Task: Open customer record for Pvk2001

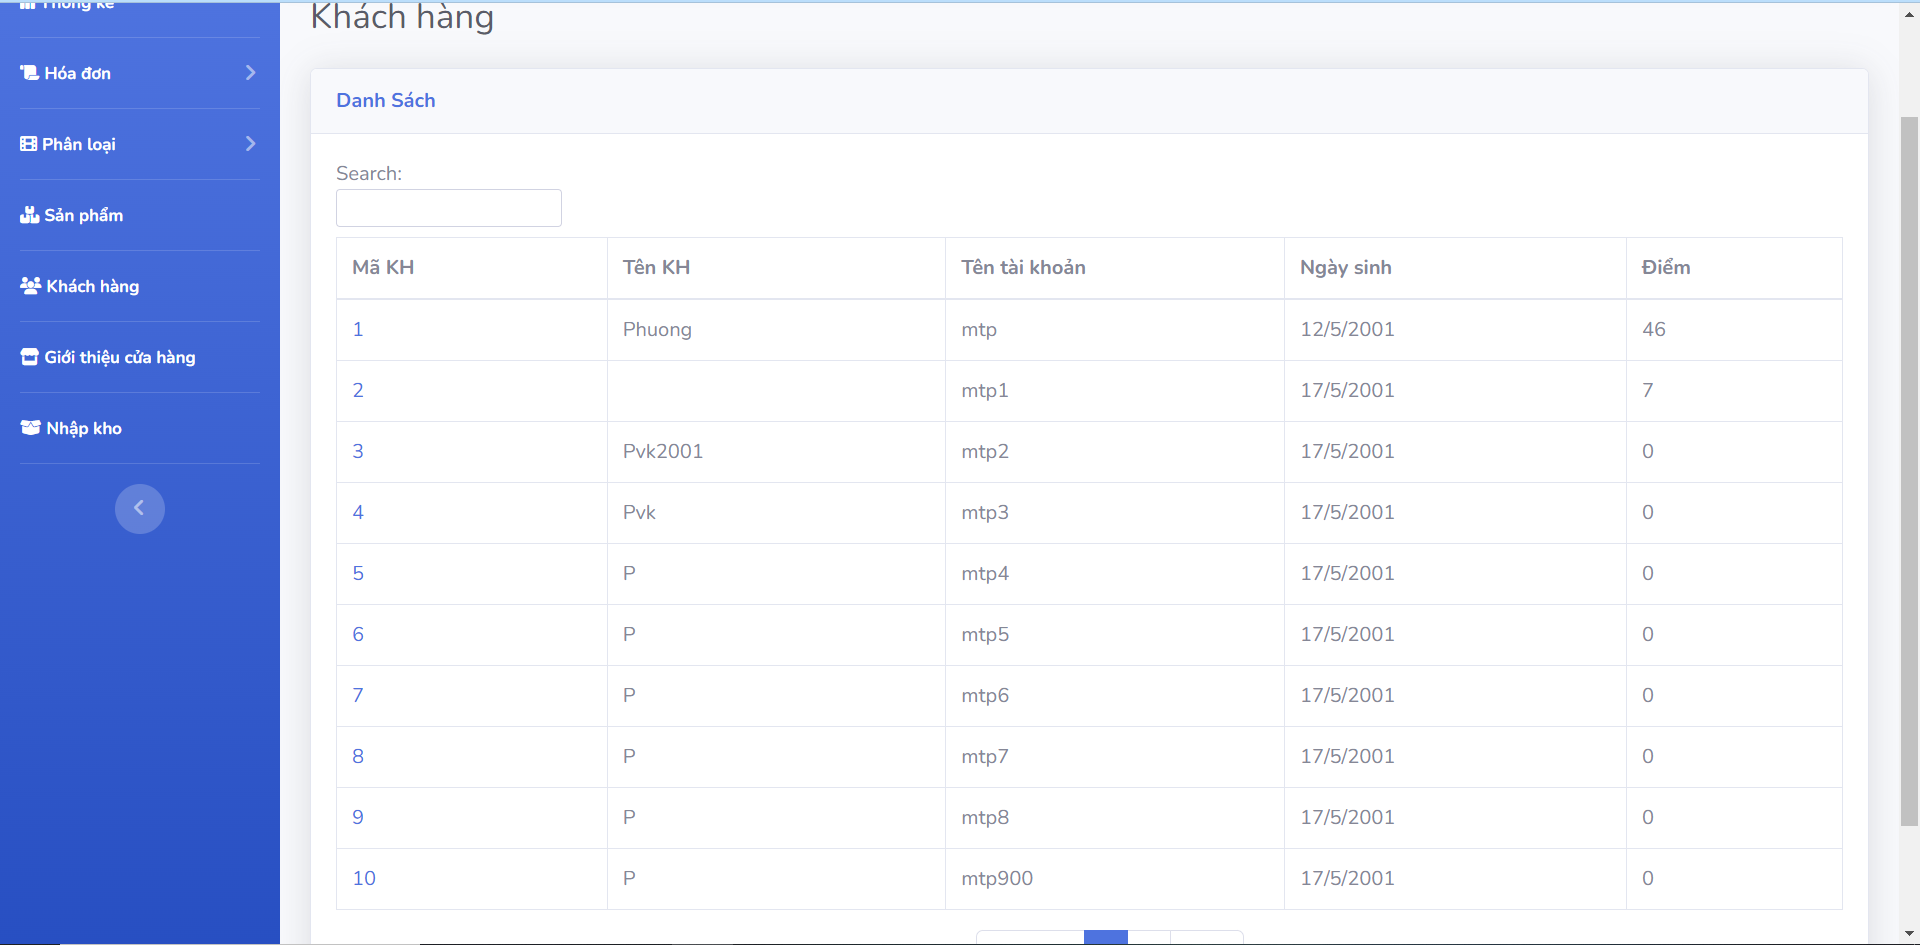Action: [x=663, y=451]
